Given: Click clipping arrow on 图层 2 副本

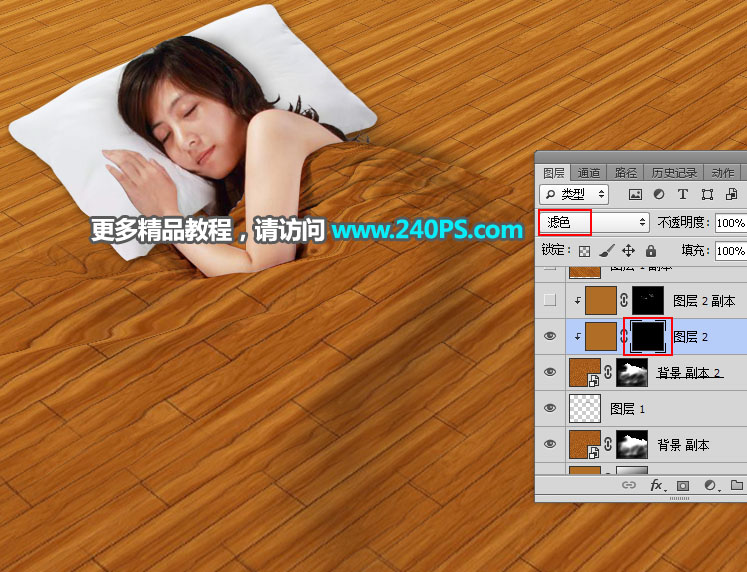Looking at the screenshot, I should 577,301.
